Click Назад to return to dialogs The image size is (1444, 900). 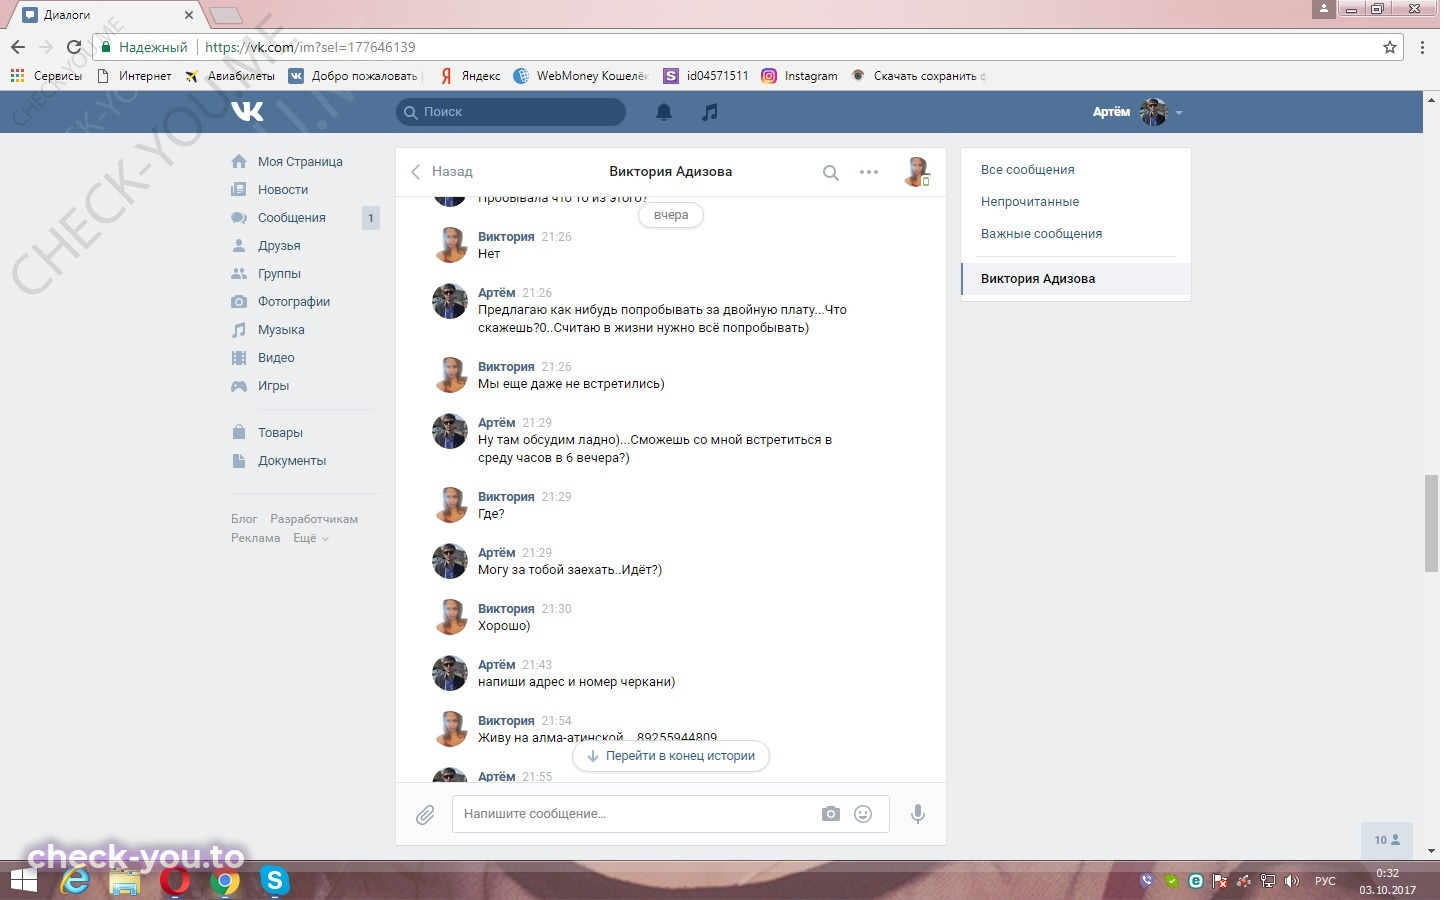coord(441,172)
